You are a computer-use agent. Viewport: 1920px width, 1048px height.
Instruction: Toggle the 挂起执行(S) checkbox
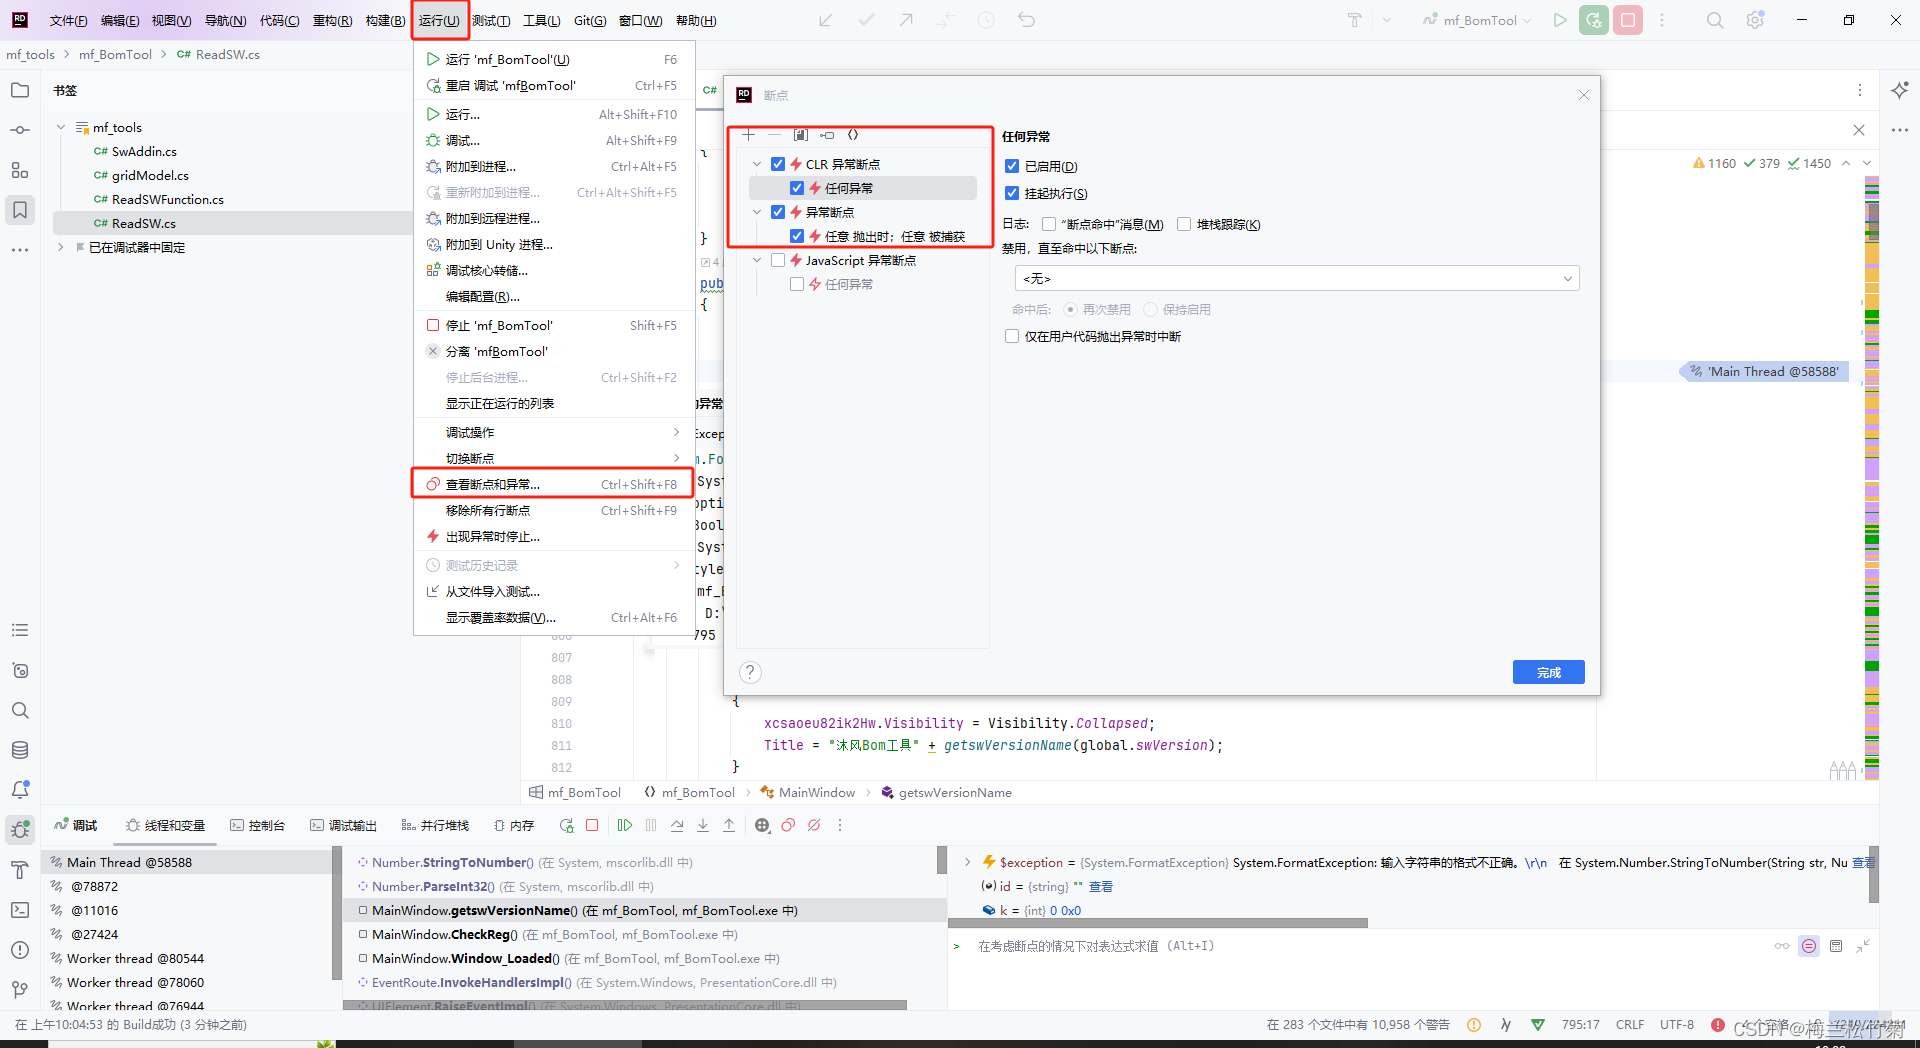[1012, 193]
